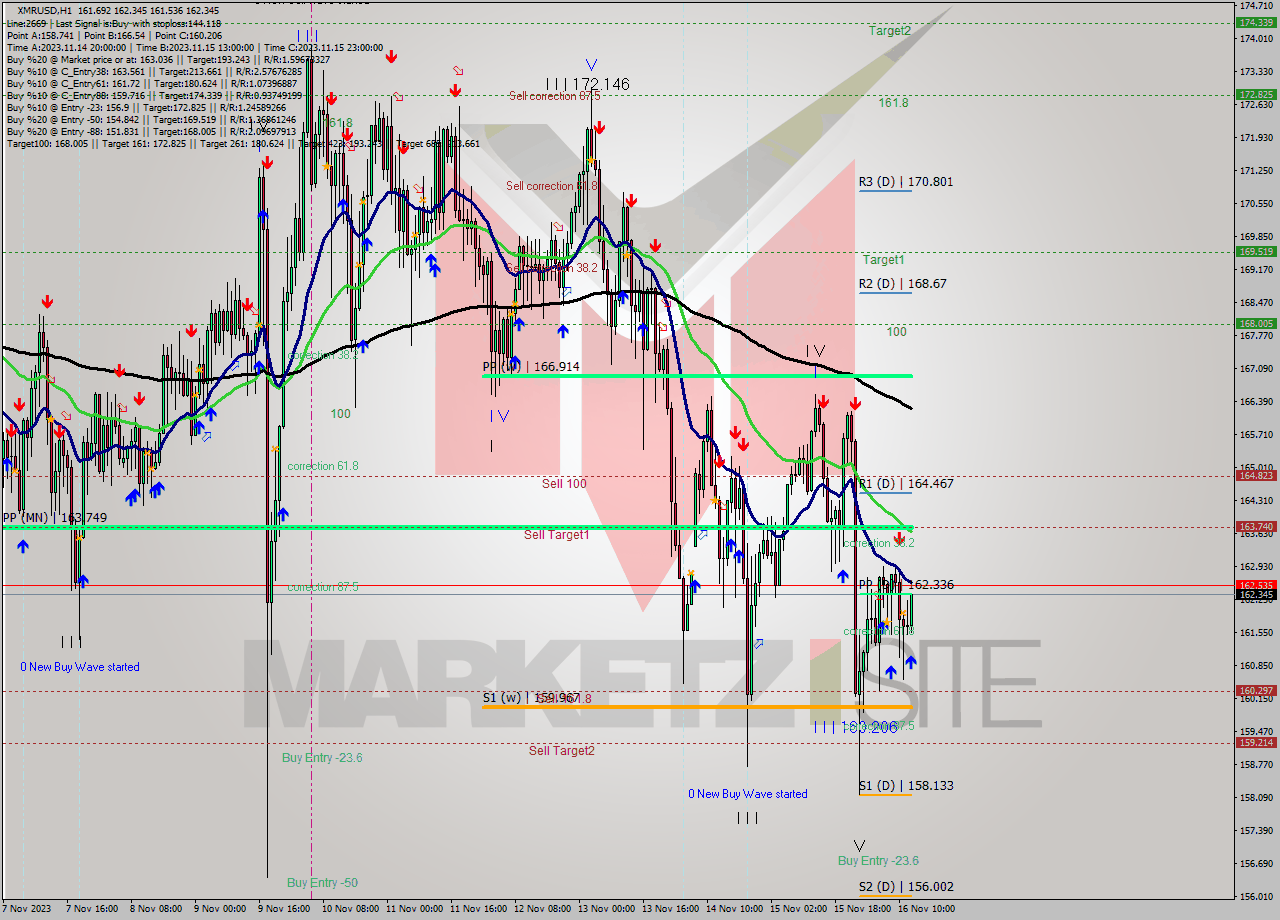Select the S2 (D) | 156.002 label
The image size is (1280, 920).
(x=905, y=887)
